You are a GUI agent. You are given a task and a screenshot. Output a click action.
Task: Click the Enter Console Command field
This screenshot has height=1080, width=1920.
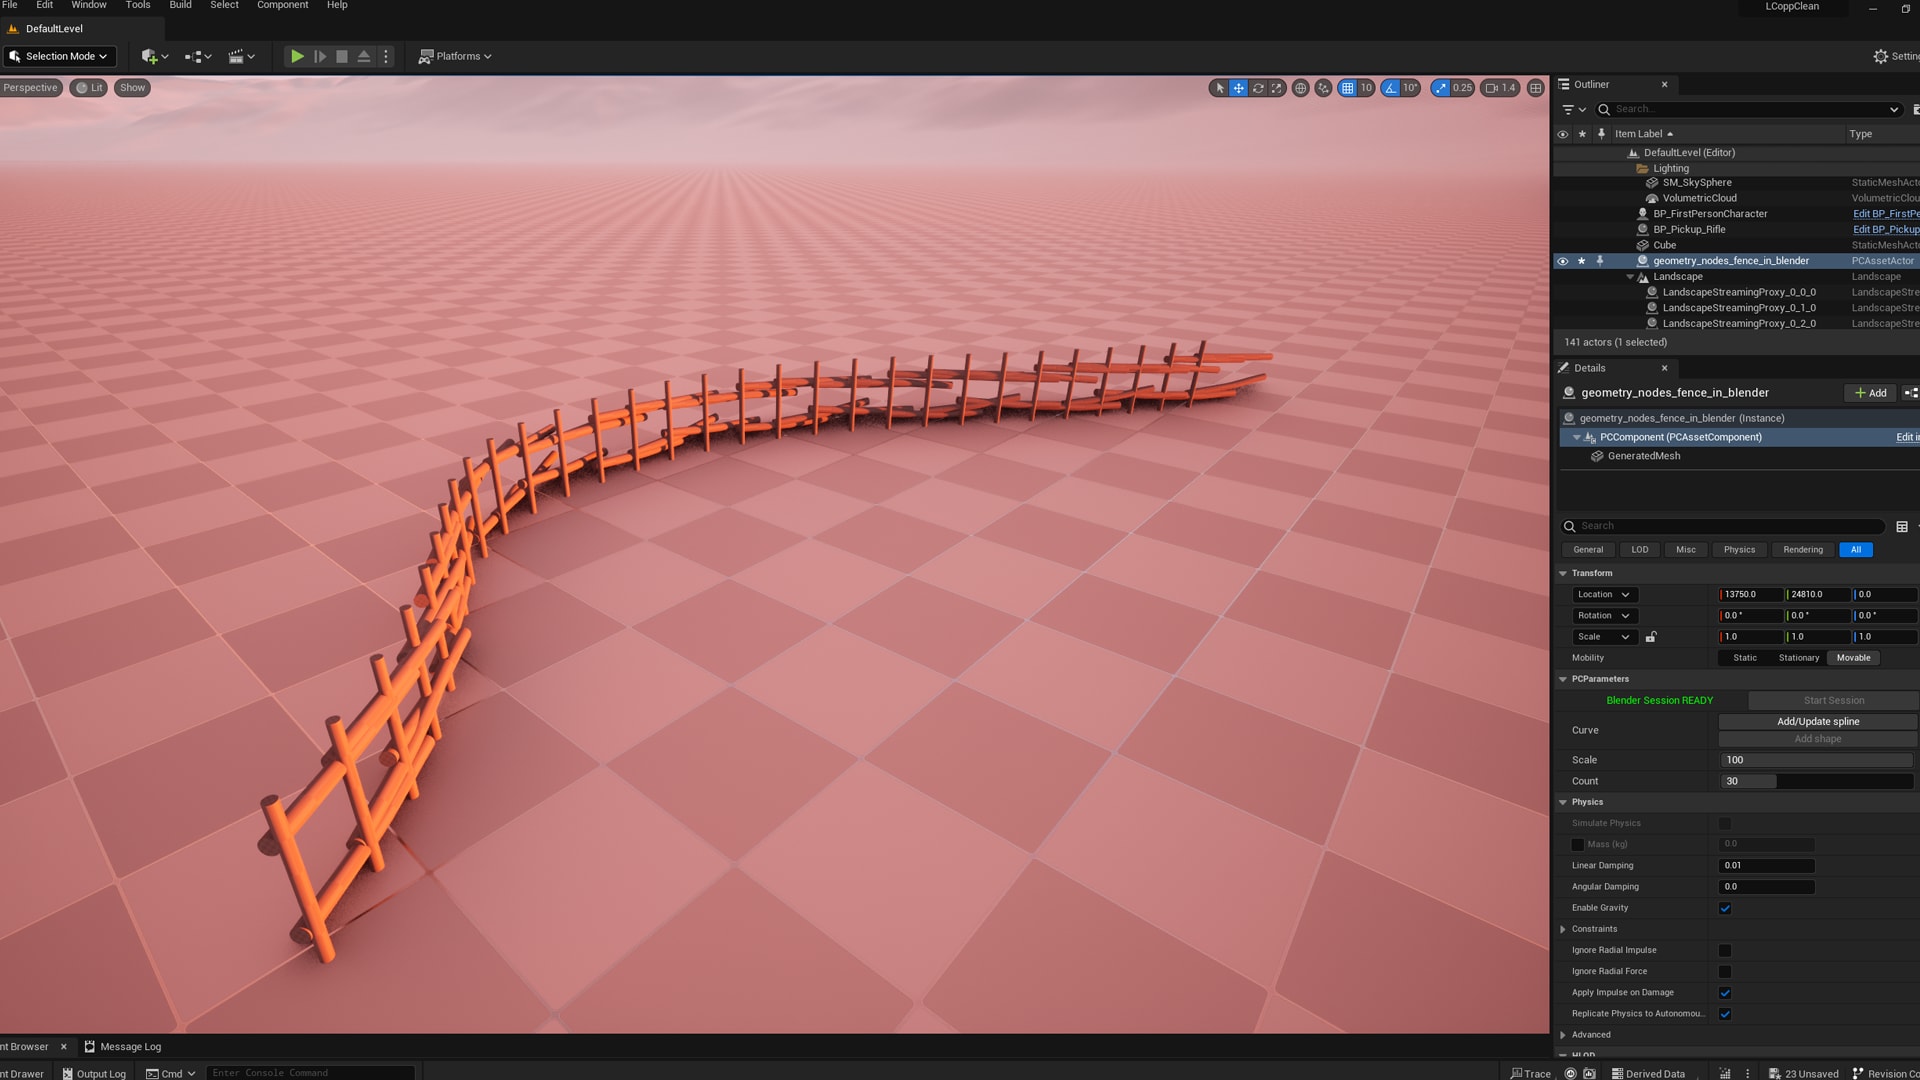tap(310, 1072)
